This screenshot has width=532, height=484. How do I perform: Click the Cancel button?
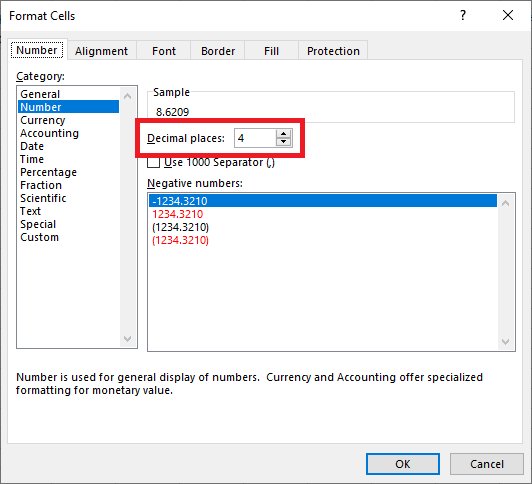coord(487,464)
